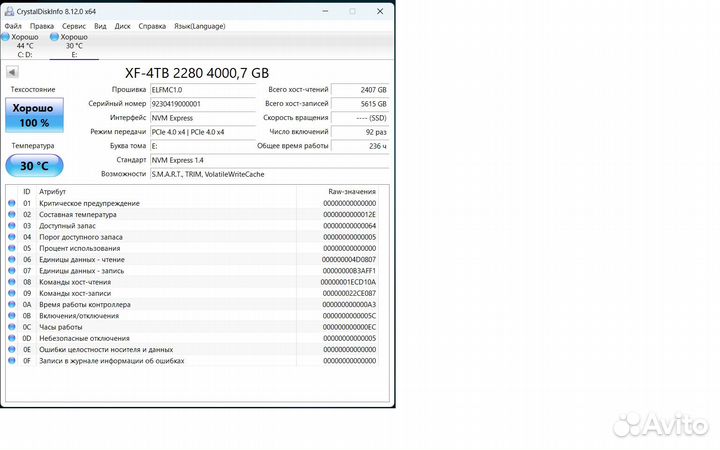Click total host writes value 5615 GB

click(x=360, y=104)
